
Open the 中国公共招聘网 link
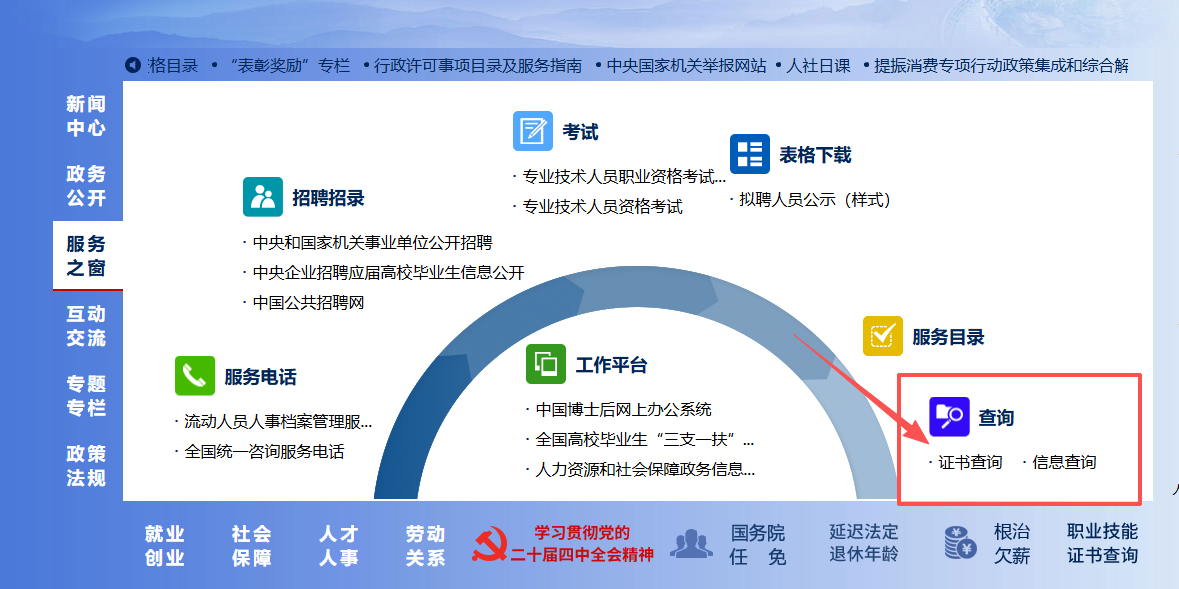(308, 302)
